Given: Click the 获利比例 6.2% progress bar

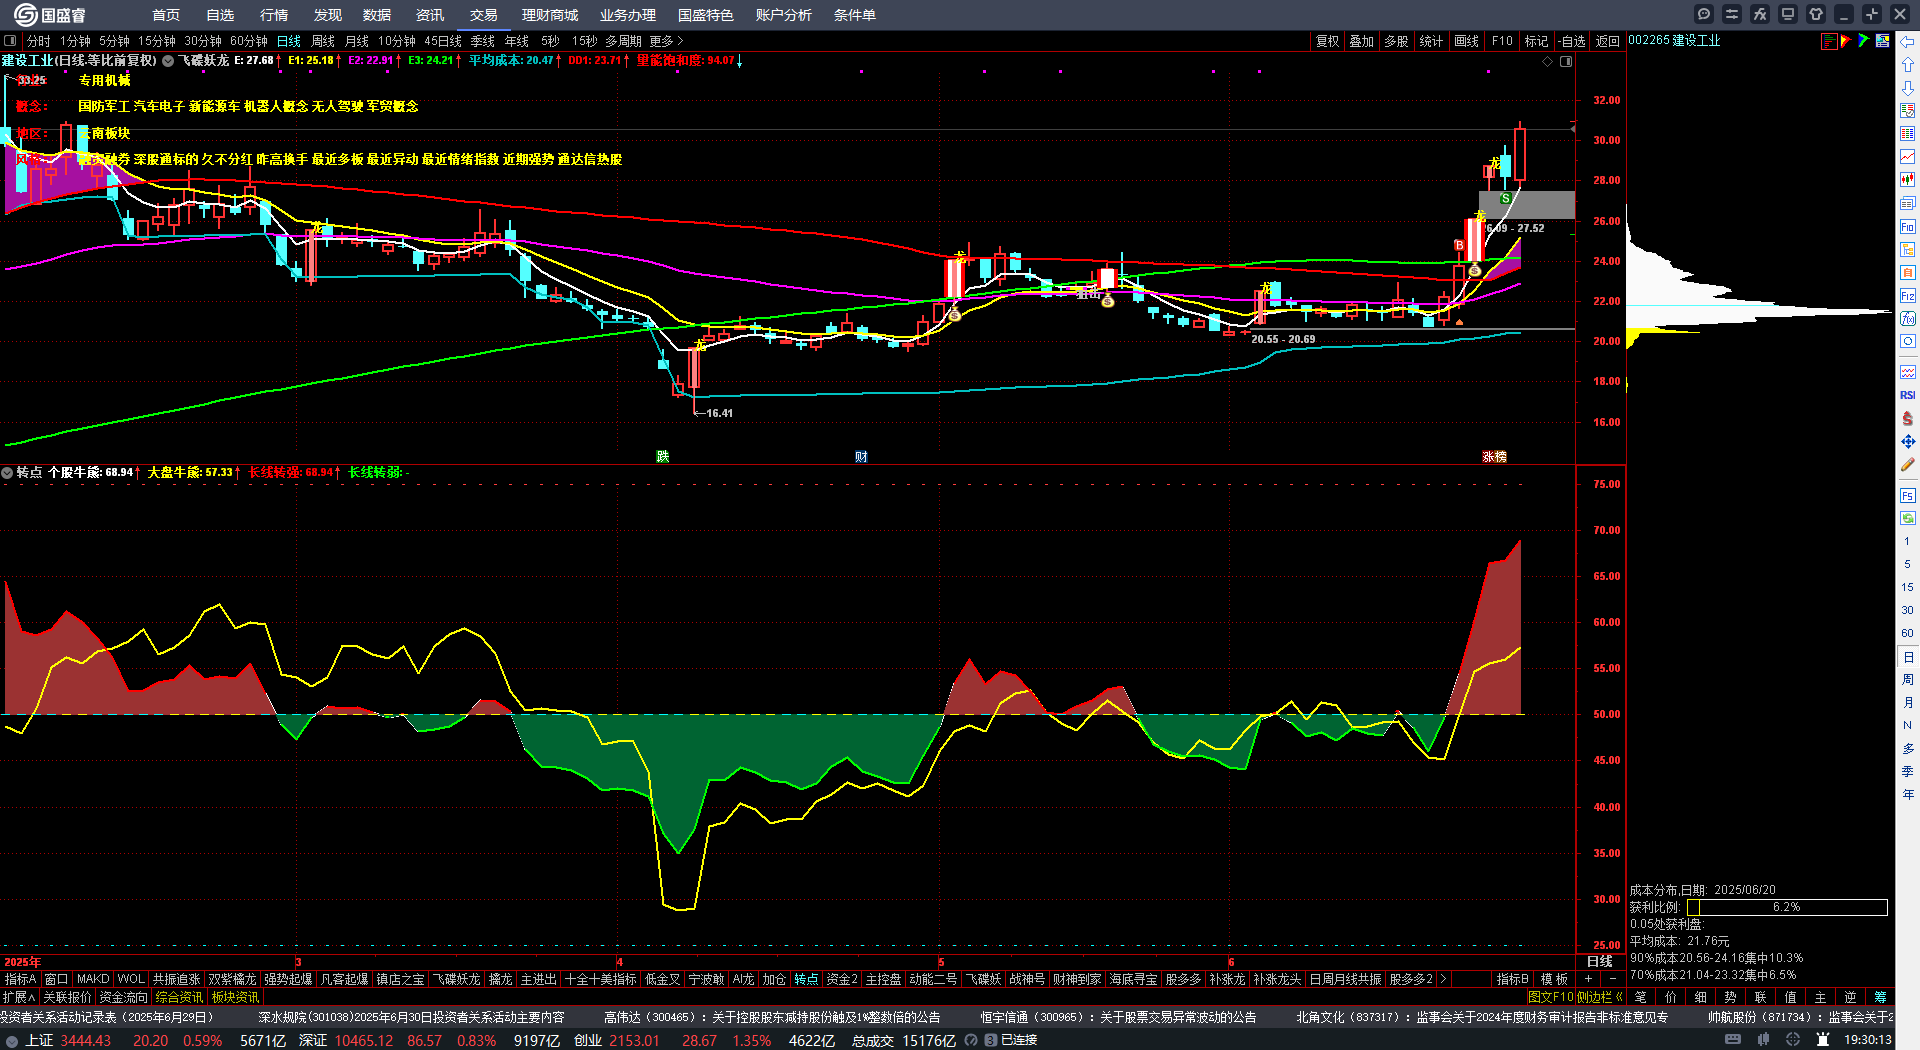Looking at the screenshot, I should (1787, 907).
